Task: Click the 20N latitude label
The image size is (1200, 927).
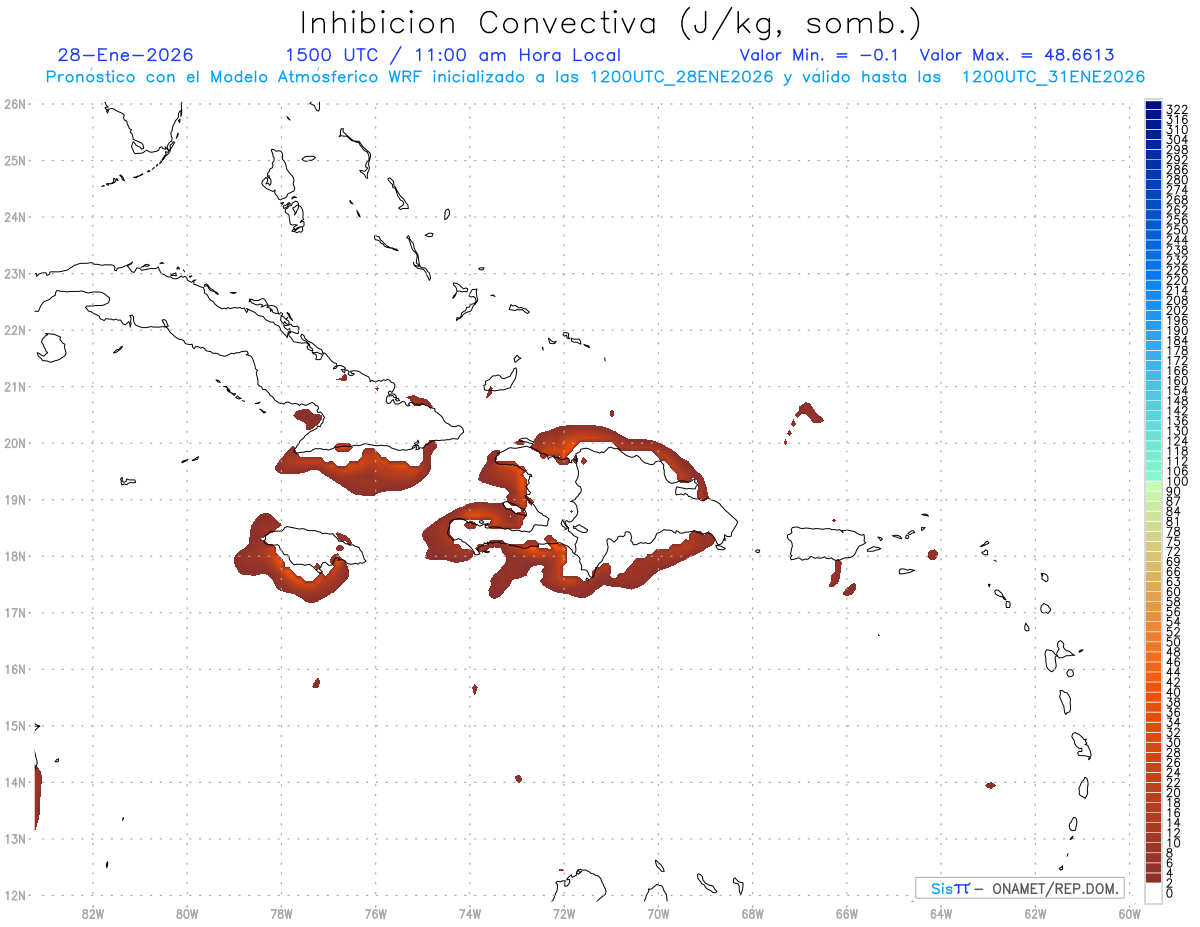Action: click(x=14, y=443)
